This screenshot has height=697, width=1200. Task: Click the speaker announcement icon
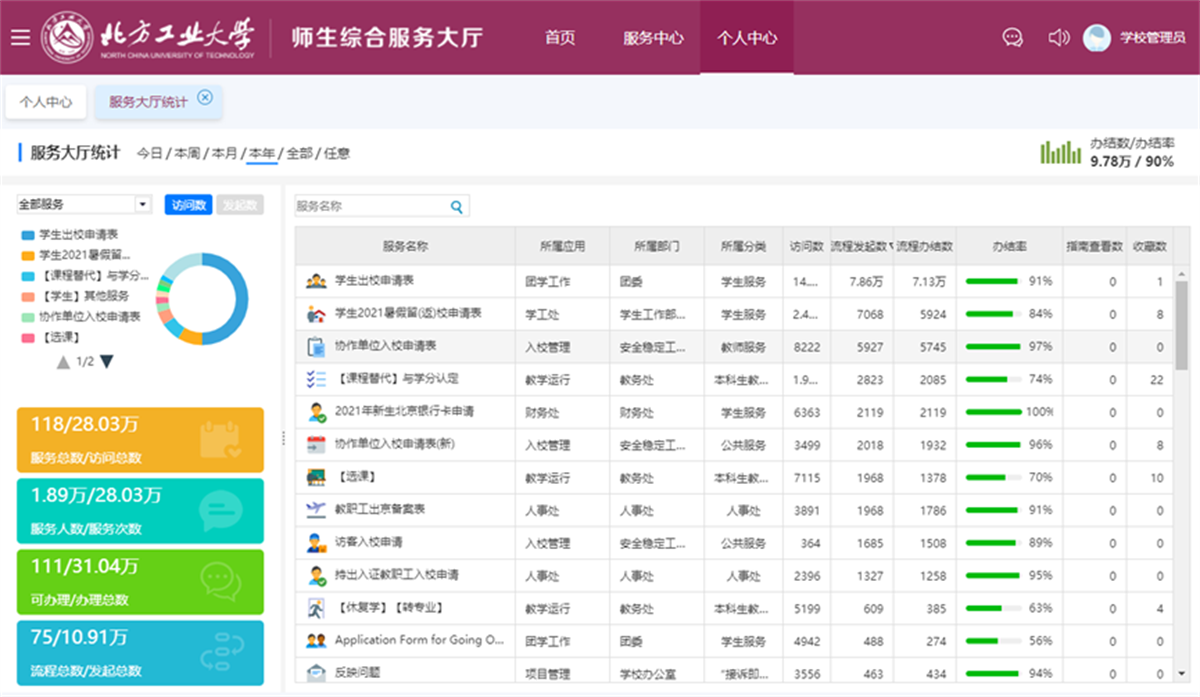(x=1058, y=38)
